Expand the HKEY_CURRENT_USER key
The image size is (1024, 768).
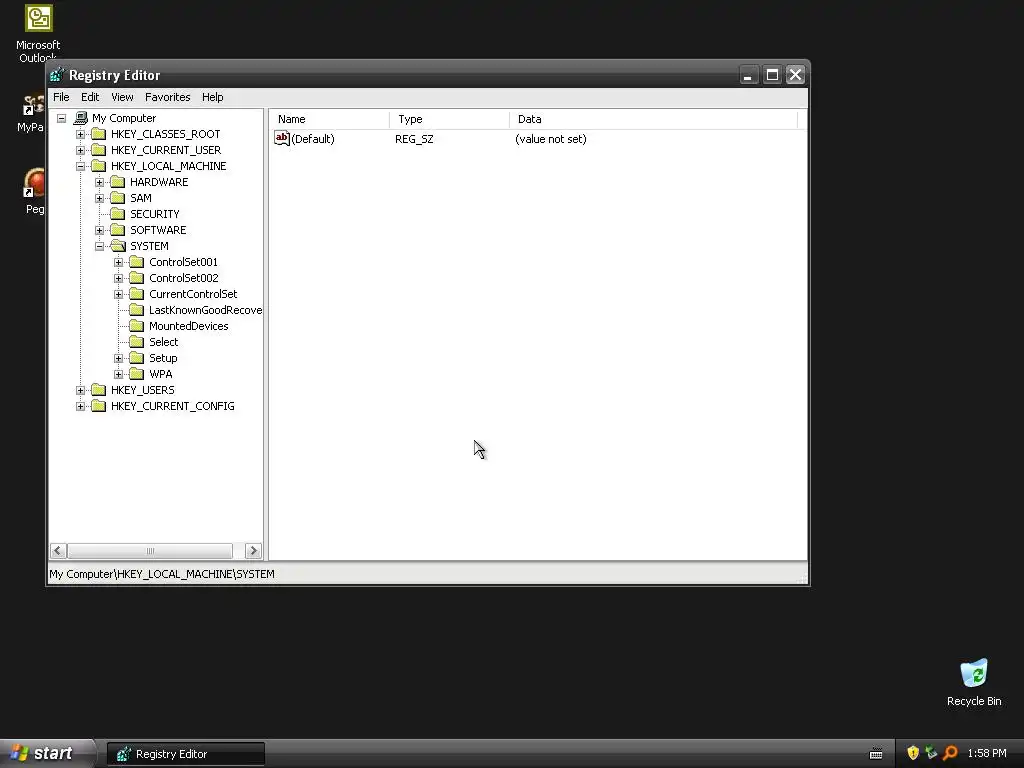(x=80, y=150)
